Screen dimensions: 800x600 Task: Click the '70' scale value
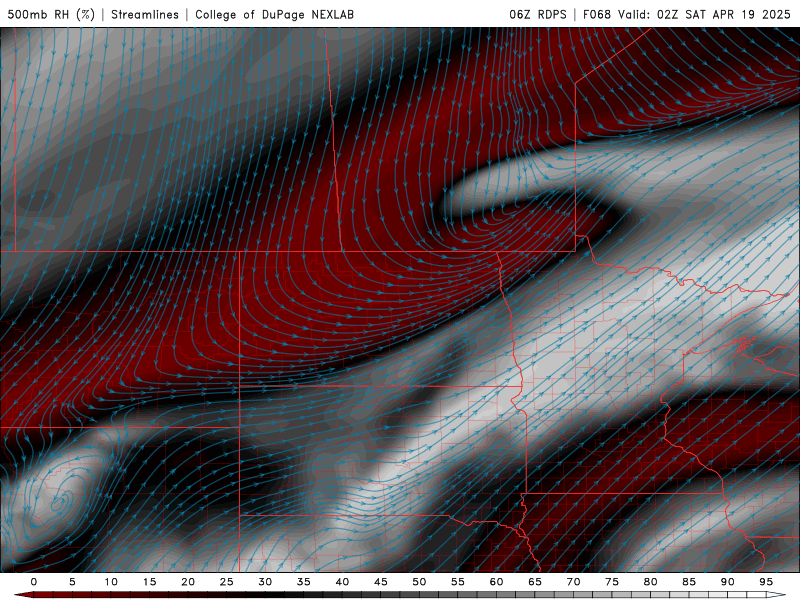coord(573,582)
